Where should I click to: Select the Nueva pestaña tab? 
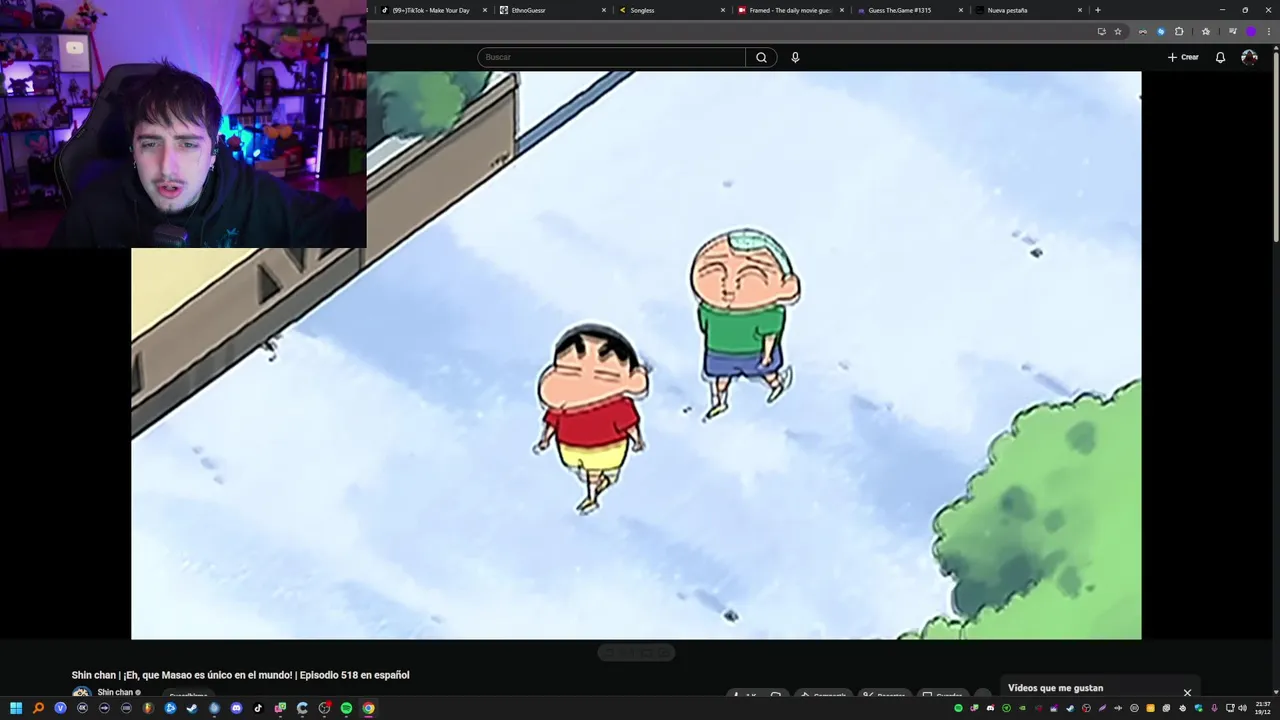coord(1029,10)
